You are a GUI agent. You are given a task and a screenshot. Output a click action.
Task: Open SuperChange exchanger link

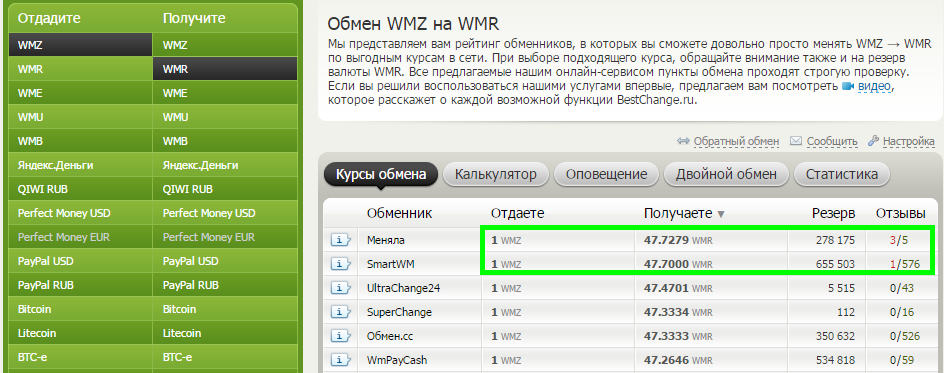399,312
